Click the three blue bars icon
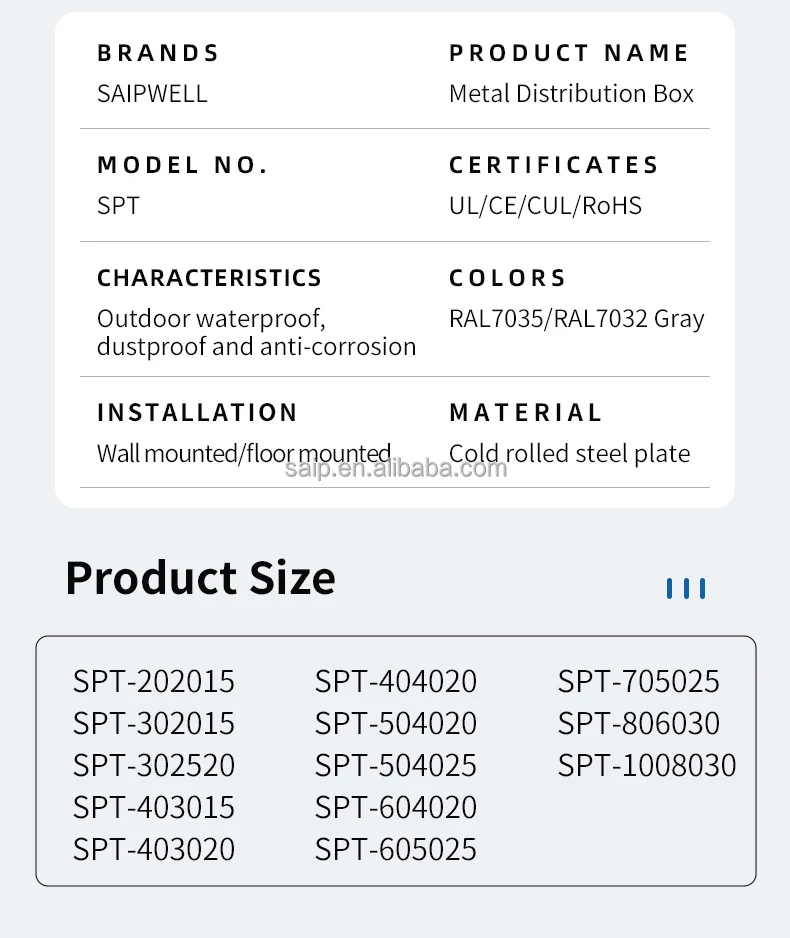The width and height of the screenshot is (790, 938). tap(686, 589)
